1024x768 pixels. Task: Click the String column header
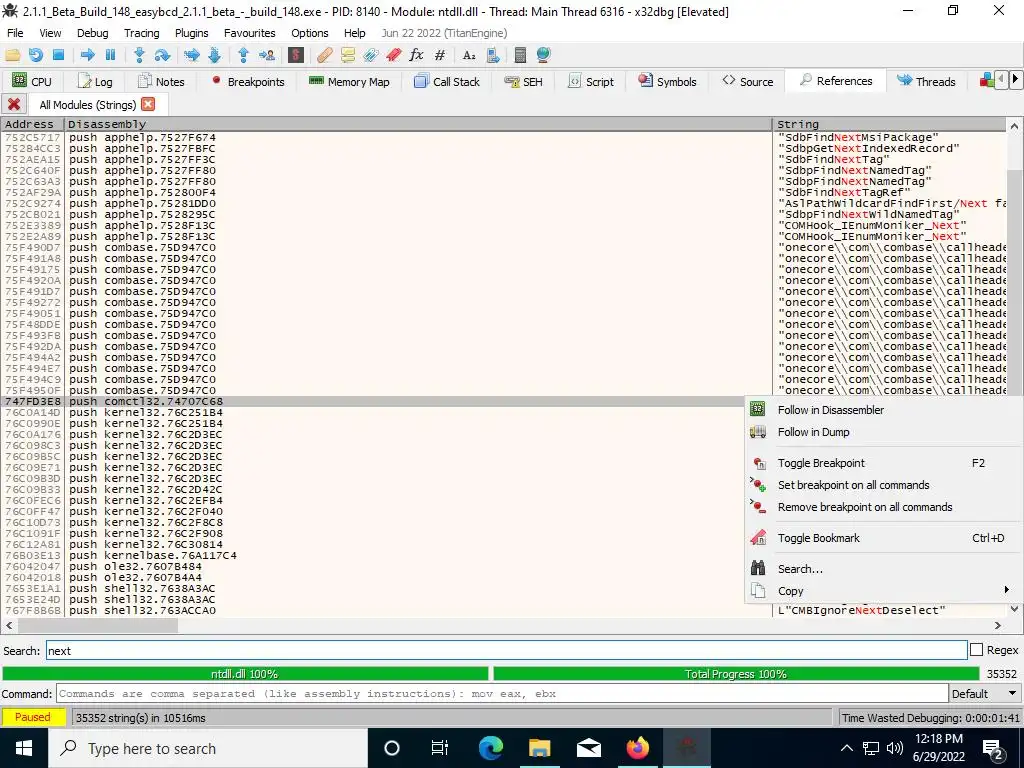(889, 124)
